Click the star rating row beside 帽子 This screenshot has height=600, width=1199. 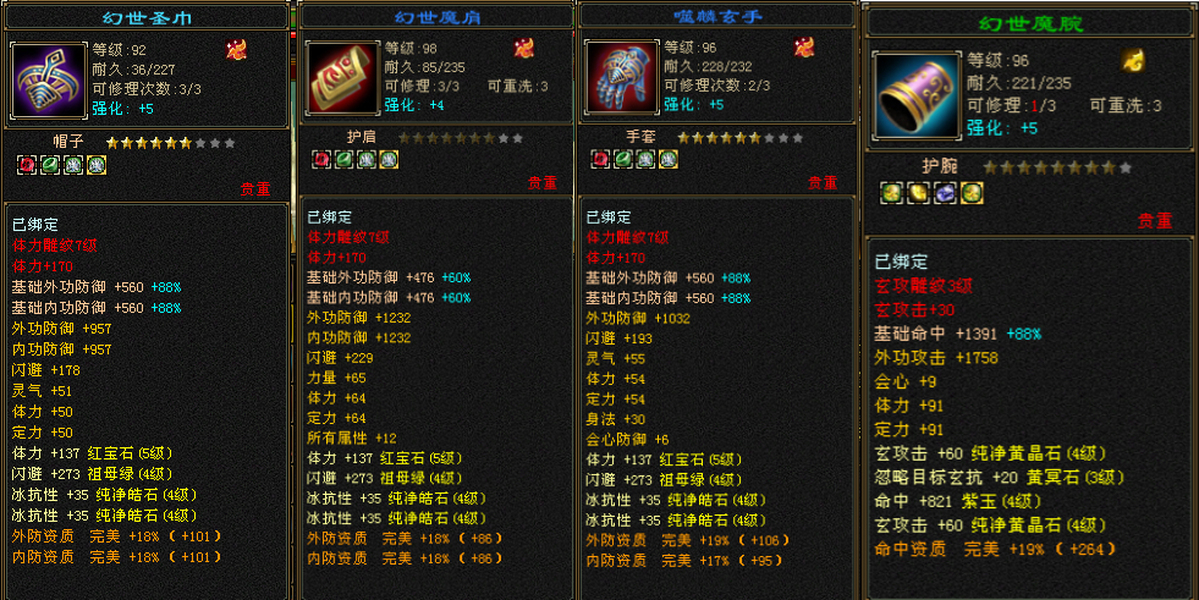(x=171, y=143)
